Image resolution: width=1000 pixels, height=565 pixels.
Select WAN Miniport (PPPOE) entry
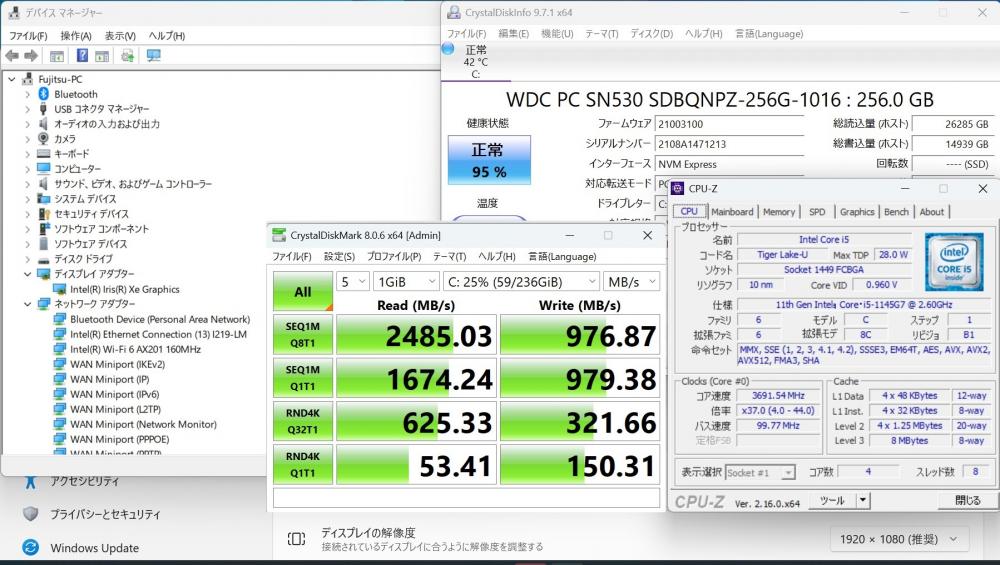[120, 439]
